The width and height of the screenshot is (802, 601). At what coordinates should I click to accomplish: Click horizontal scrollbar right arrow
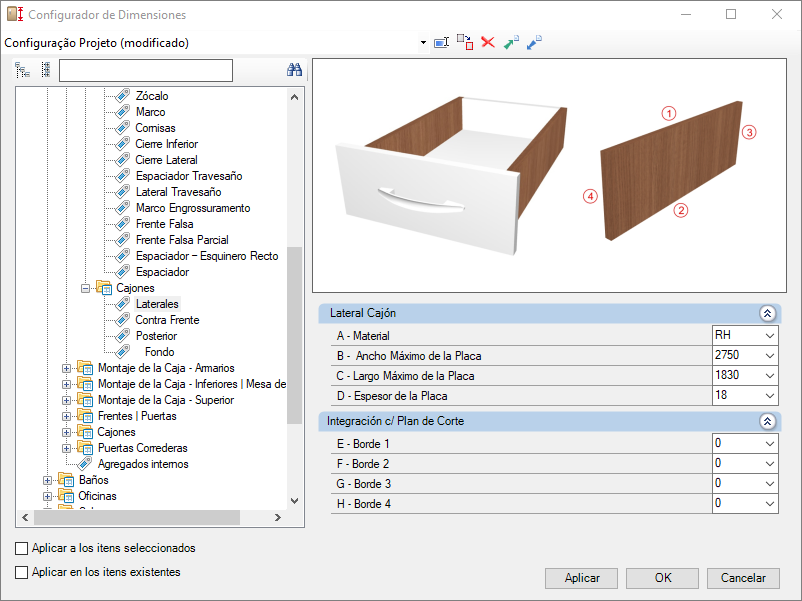[277, 518]
